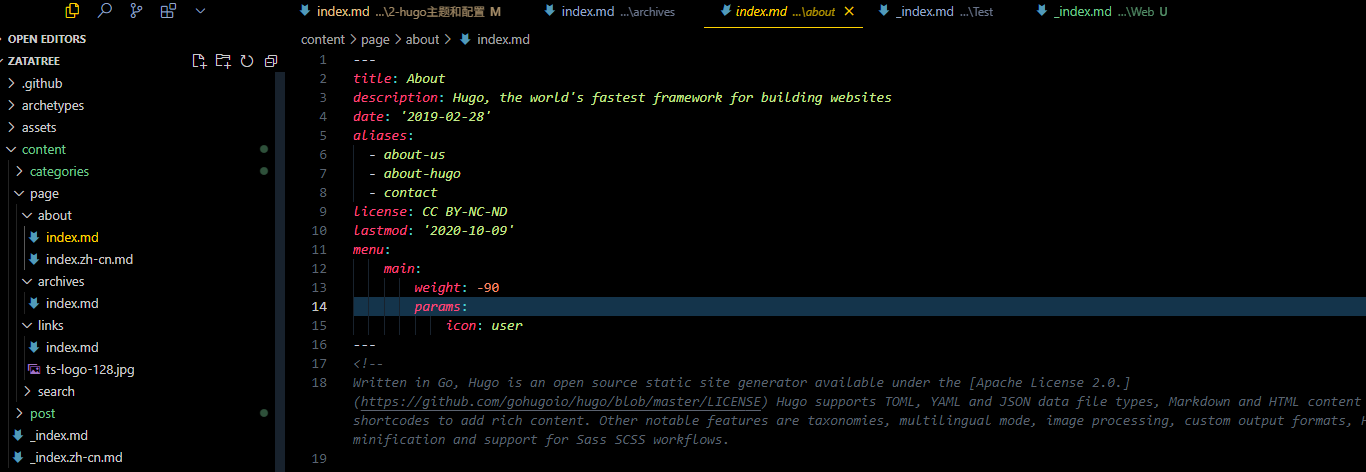Place cursor on 'title: About' line

(399, 78)
